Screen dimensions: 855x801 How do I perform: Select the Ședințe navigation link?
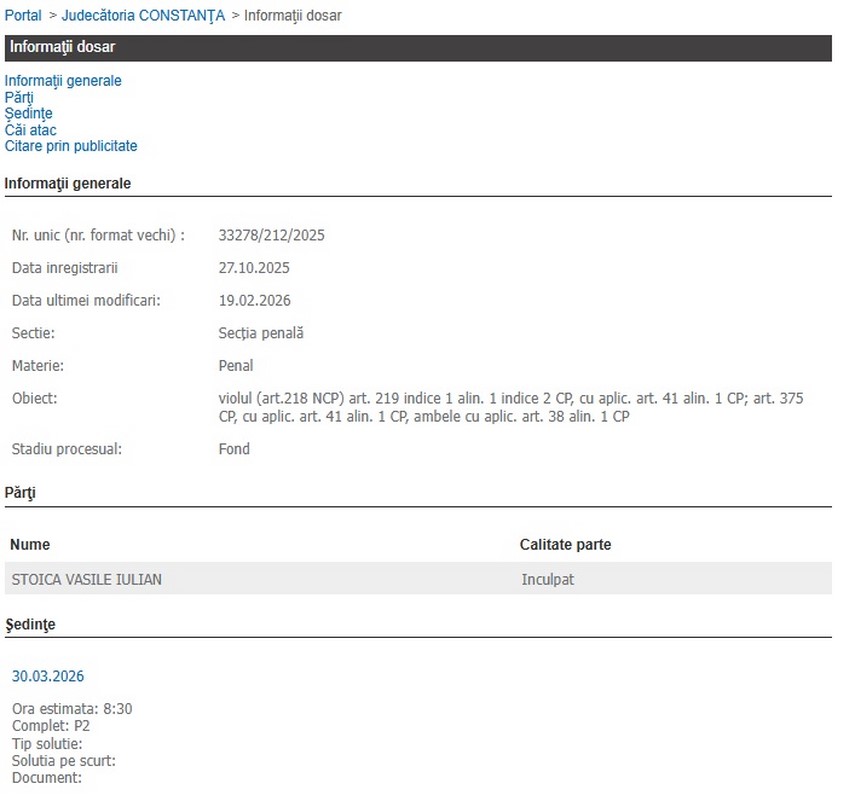tap(28, 113)
